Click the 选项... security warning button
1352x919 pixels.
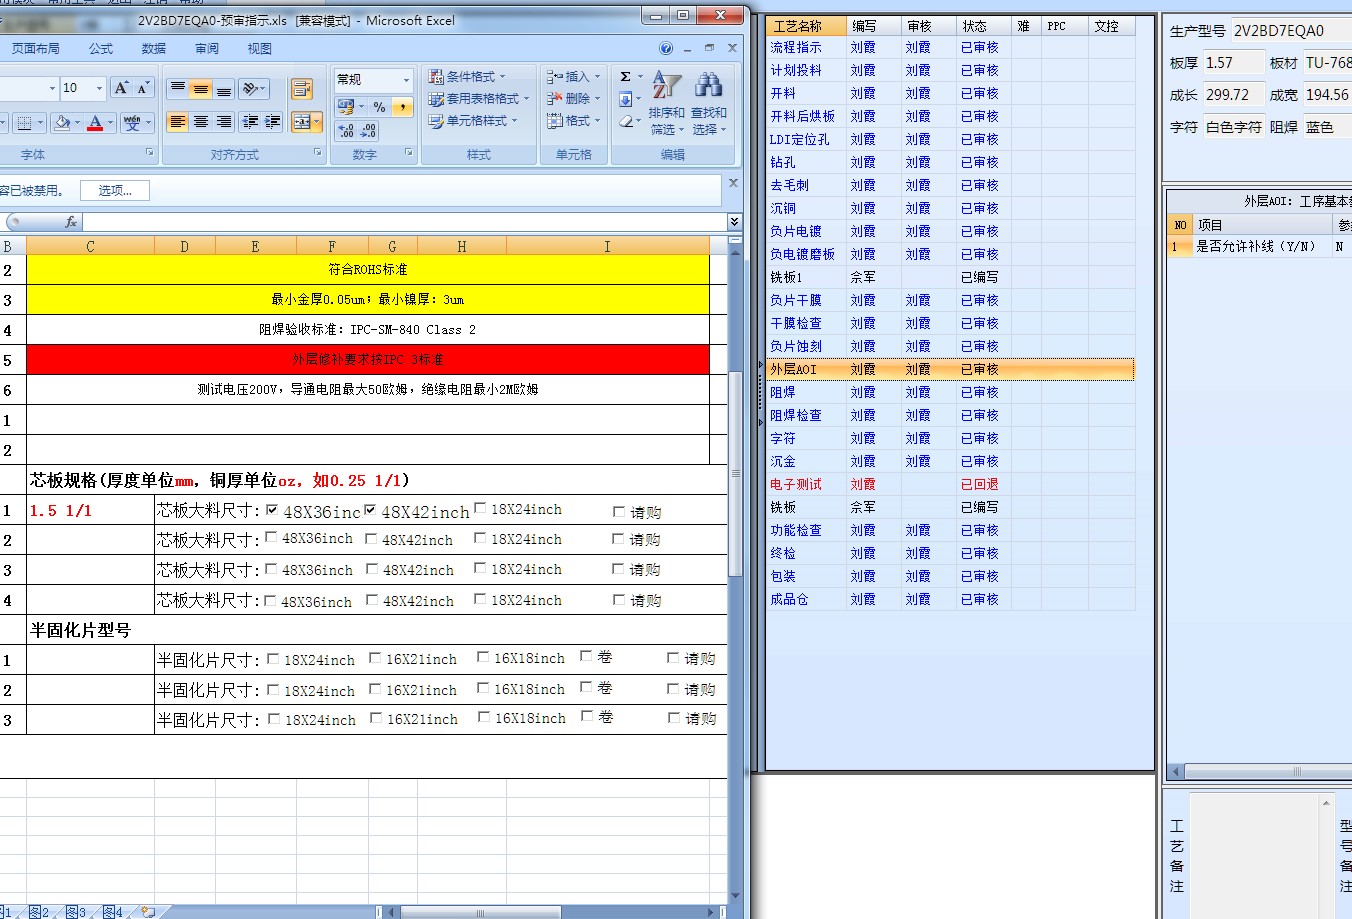tap(115, 190)
